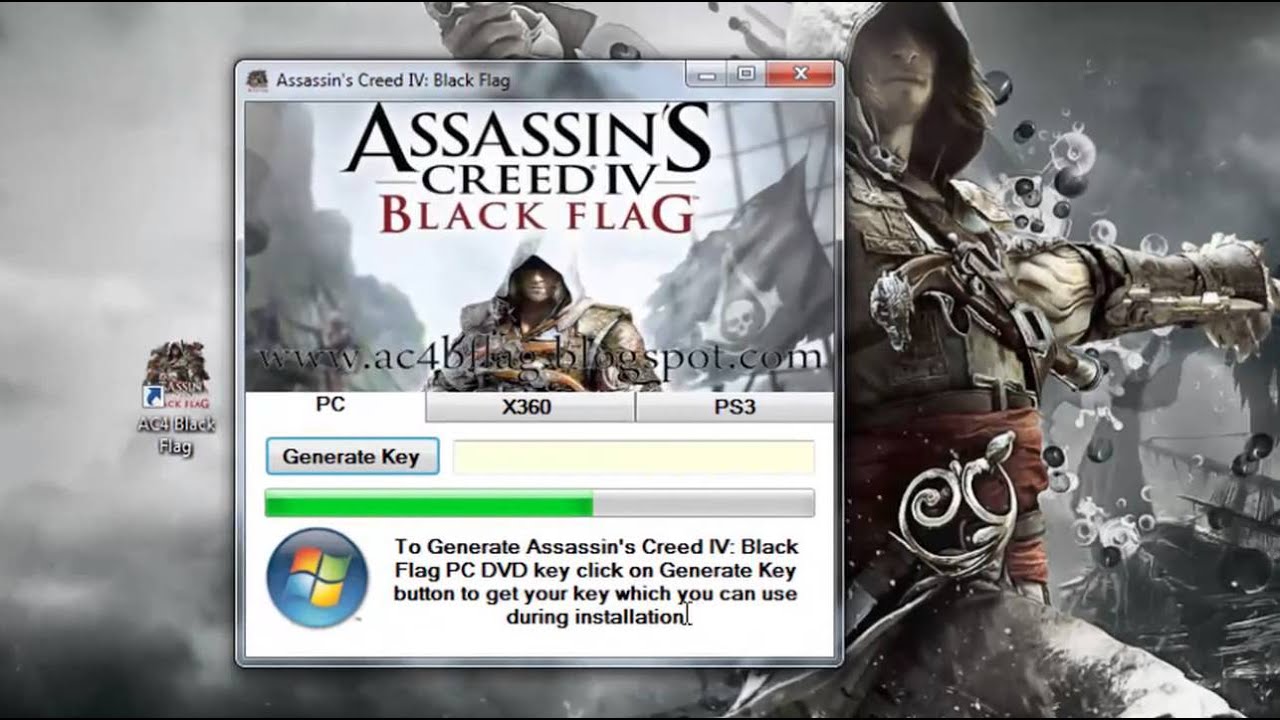The height and width of the screenshot is (720, 1280).
Task: Click the generated key text field
Action: (x=634, y=457)
